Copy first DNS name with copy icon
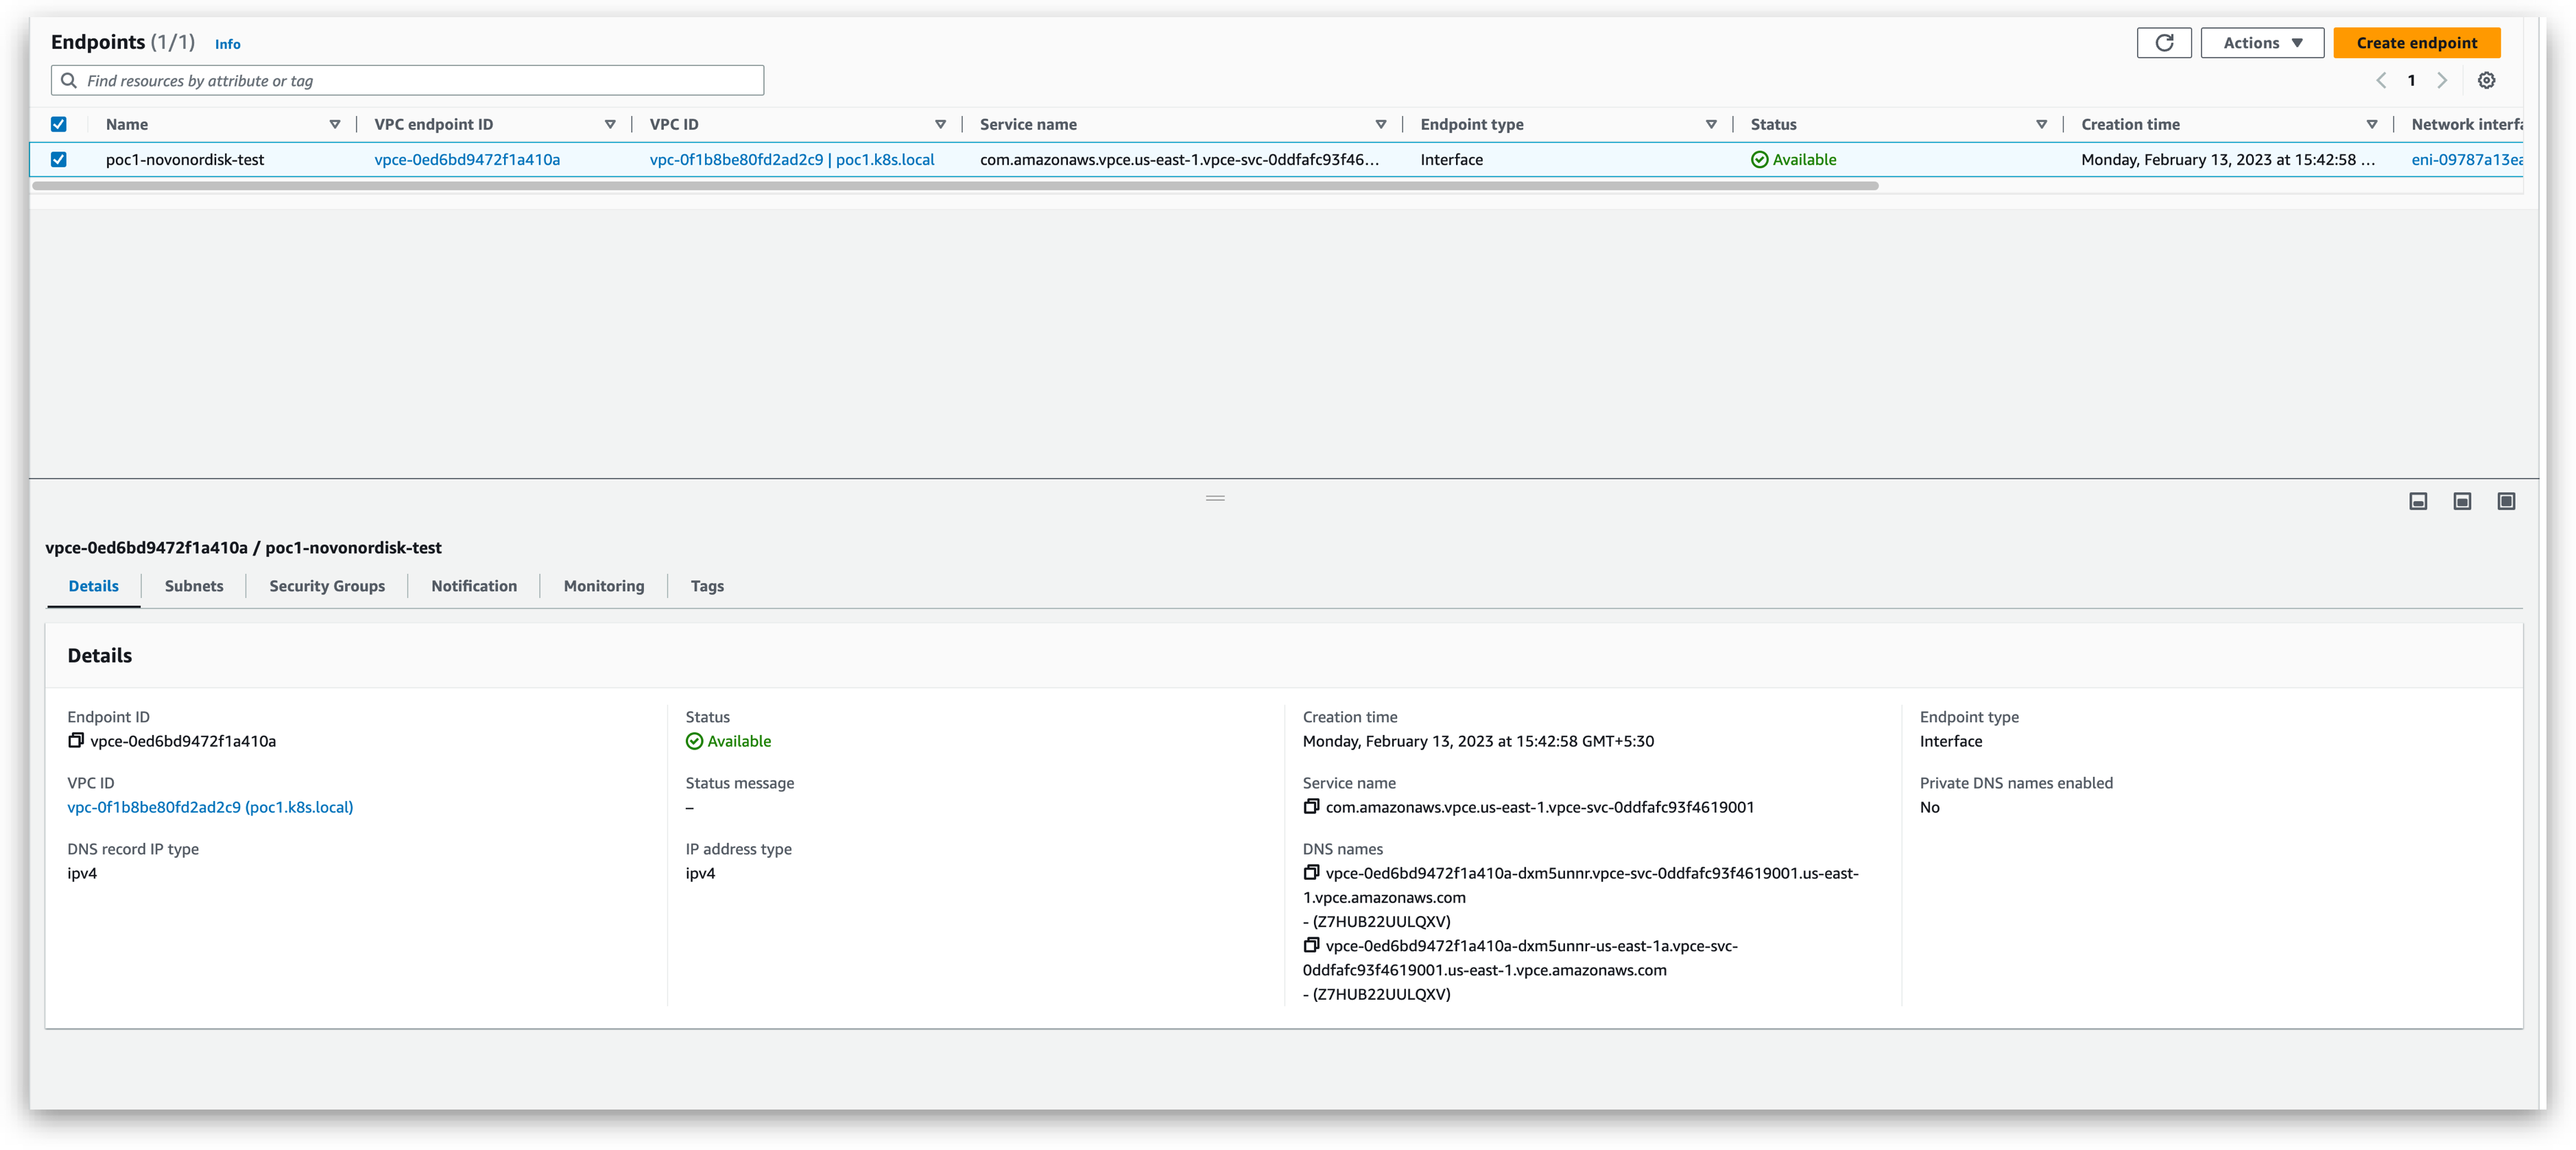The image size is (2576, 1150). click(1311, 873)
